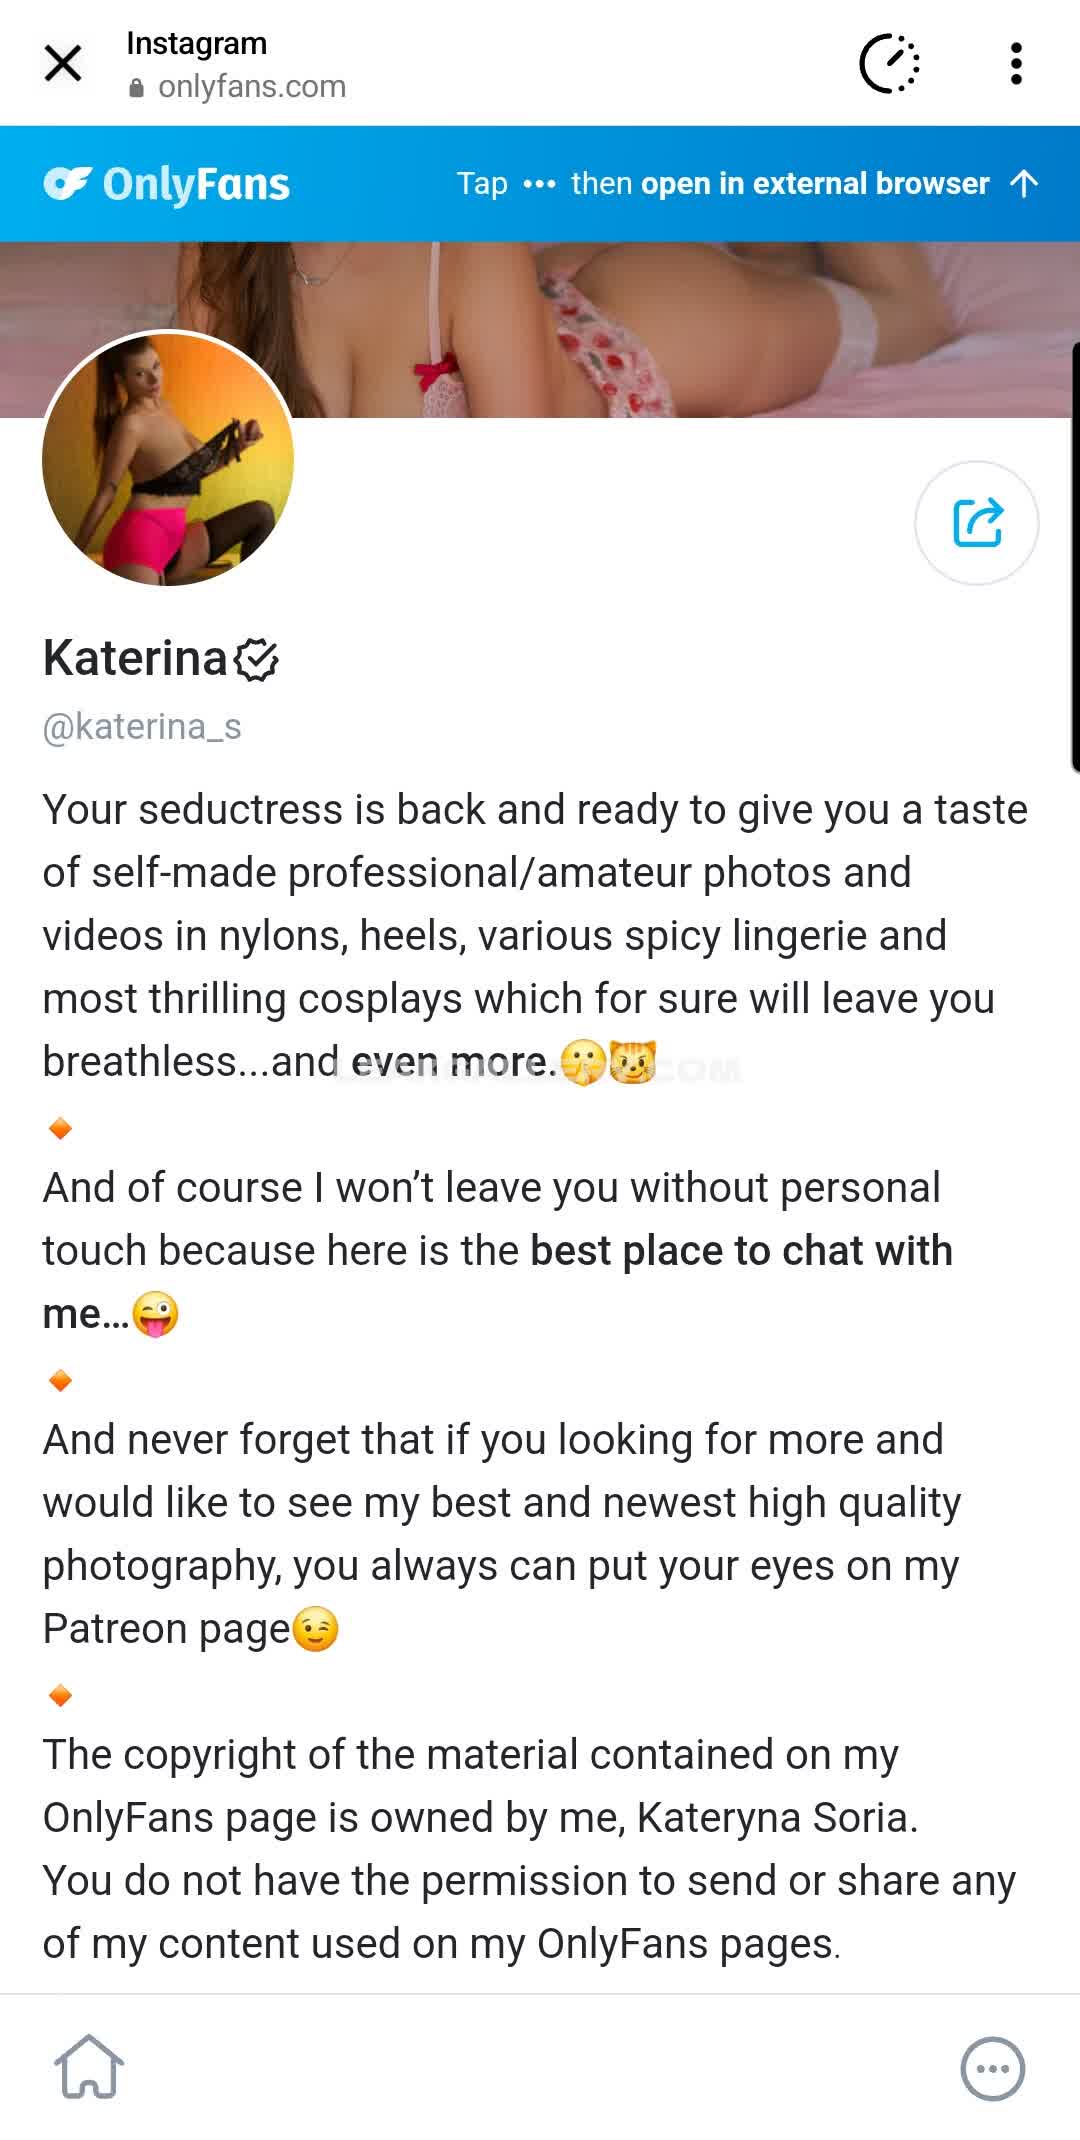
Task: Click the Katerina profile name heading
Action: (x=135, y=659)
